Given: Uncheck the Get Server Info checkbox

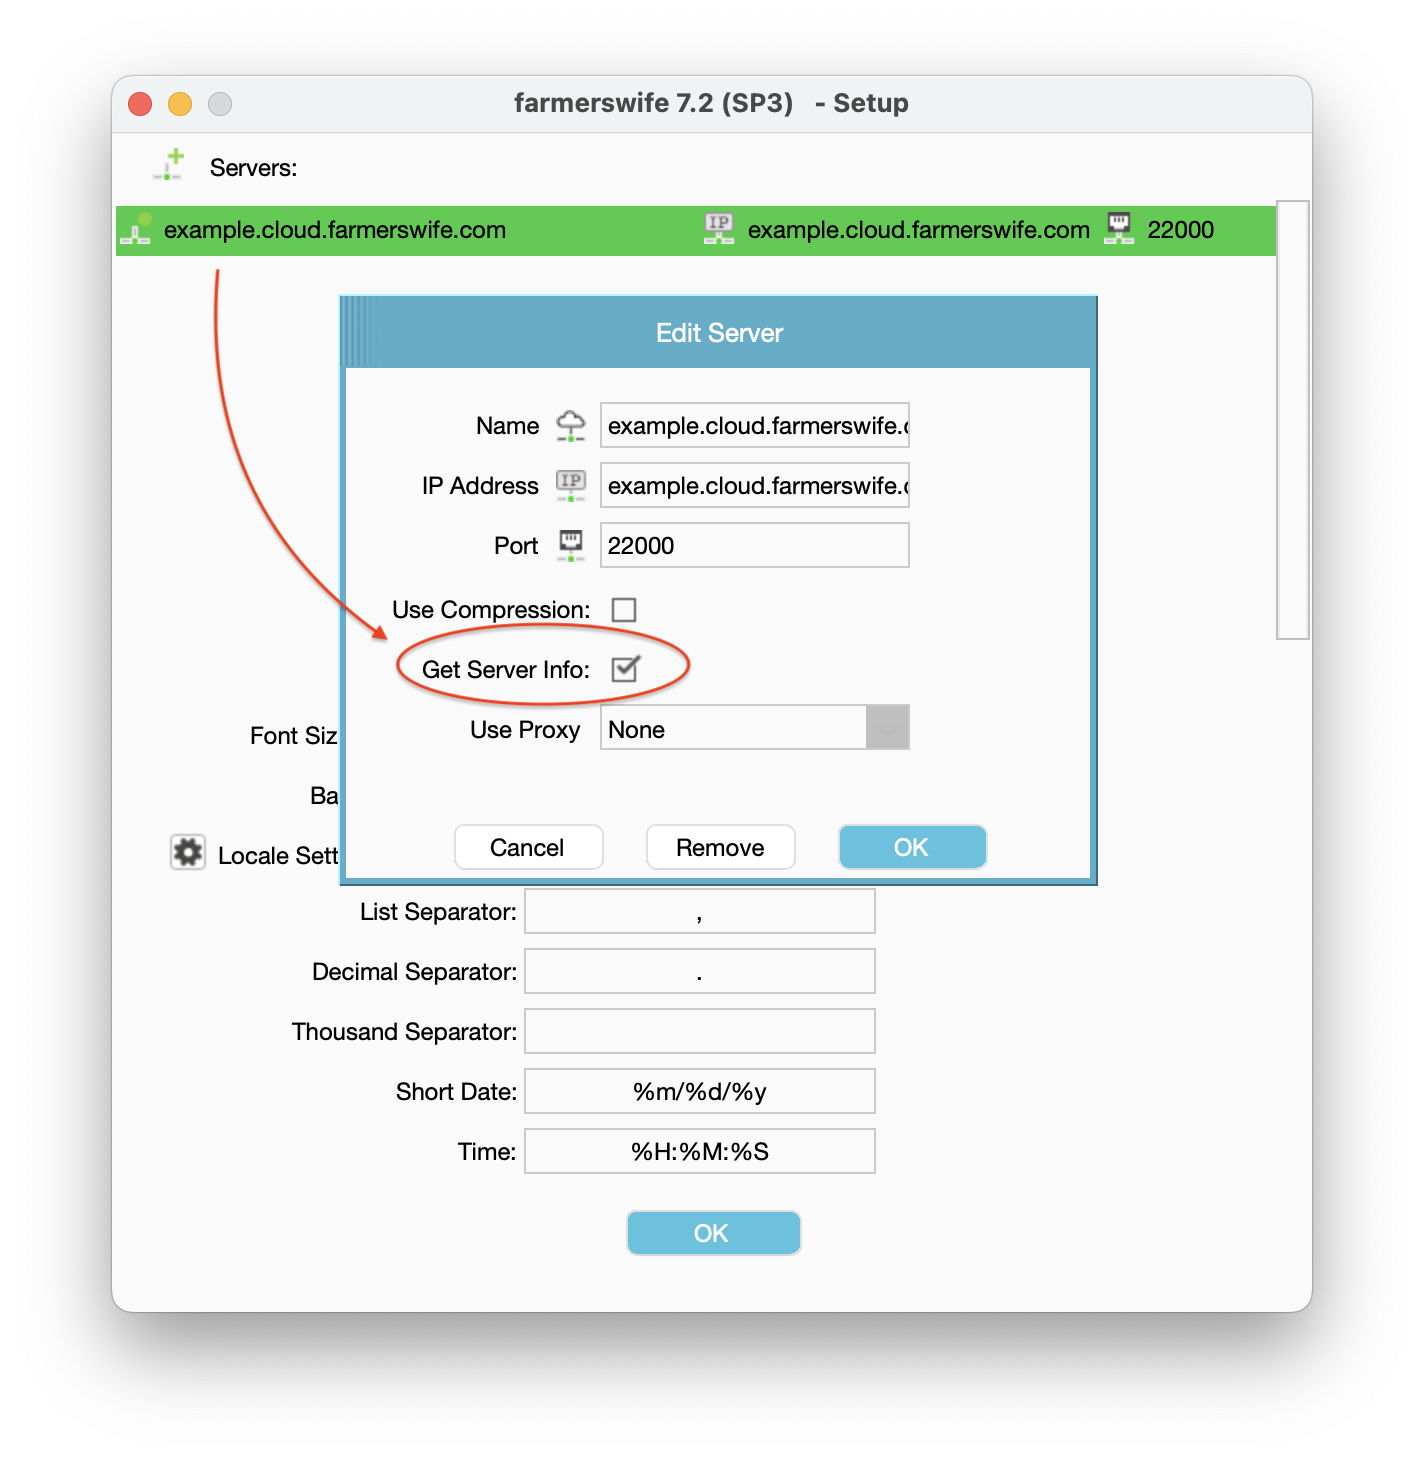Looking at the screenshot, I should pos(624,669).
